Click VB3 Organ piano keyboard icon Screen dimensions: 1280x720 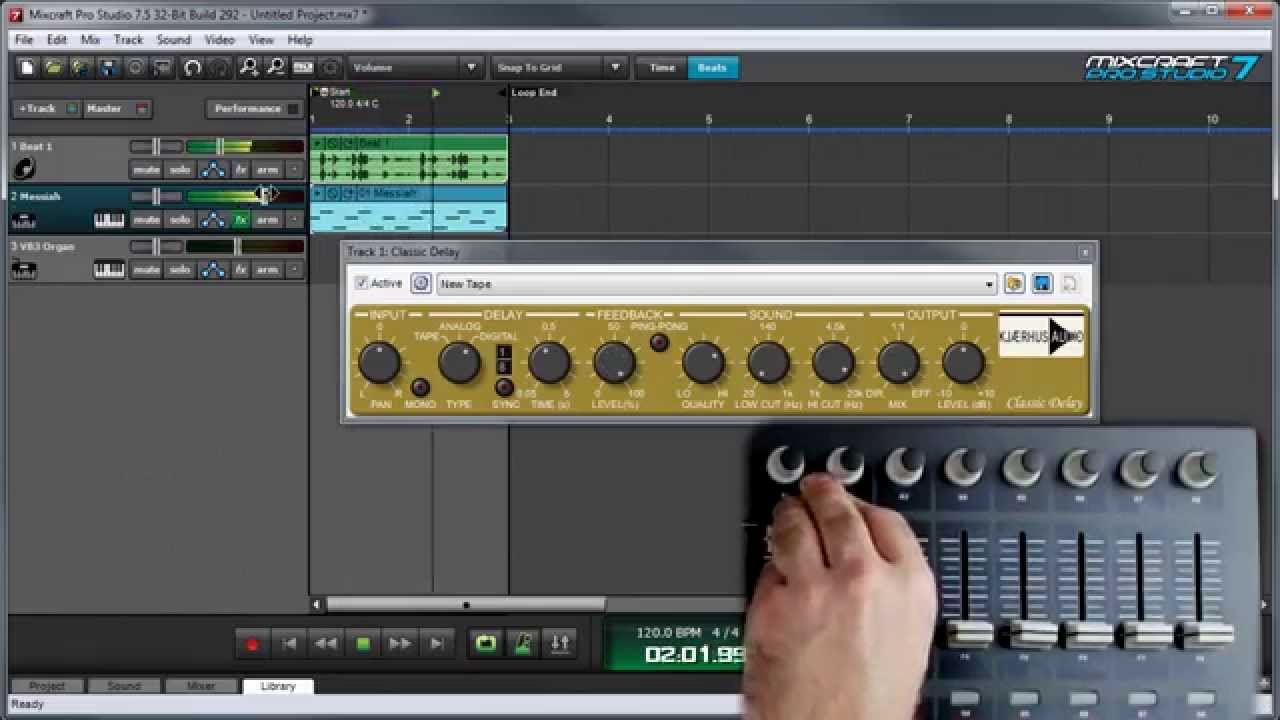click(109, 270)
